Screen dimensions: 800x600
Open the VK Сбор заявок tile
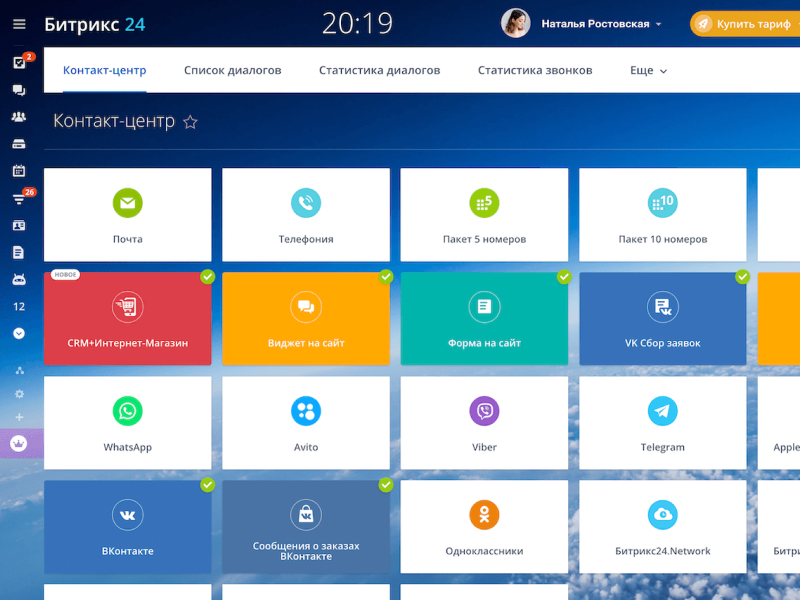click(663, 319)
